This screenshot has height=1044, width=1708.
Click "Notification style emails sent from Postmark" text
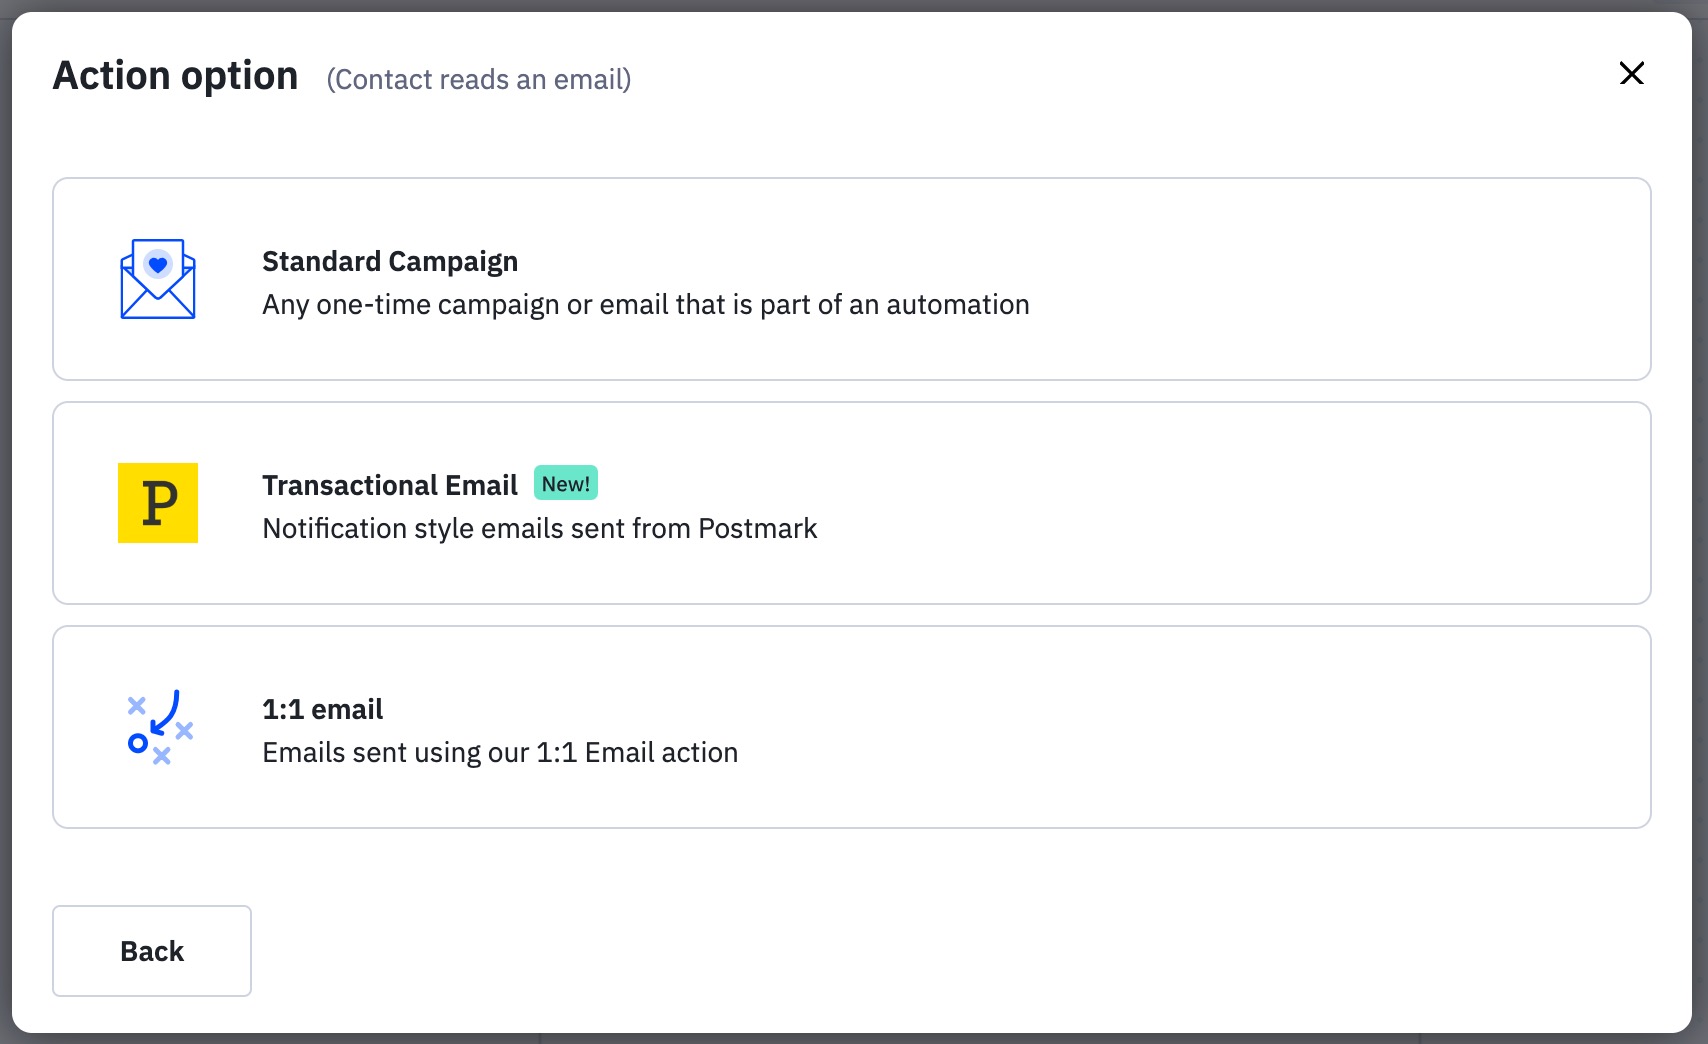coord(539,529)
